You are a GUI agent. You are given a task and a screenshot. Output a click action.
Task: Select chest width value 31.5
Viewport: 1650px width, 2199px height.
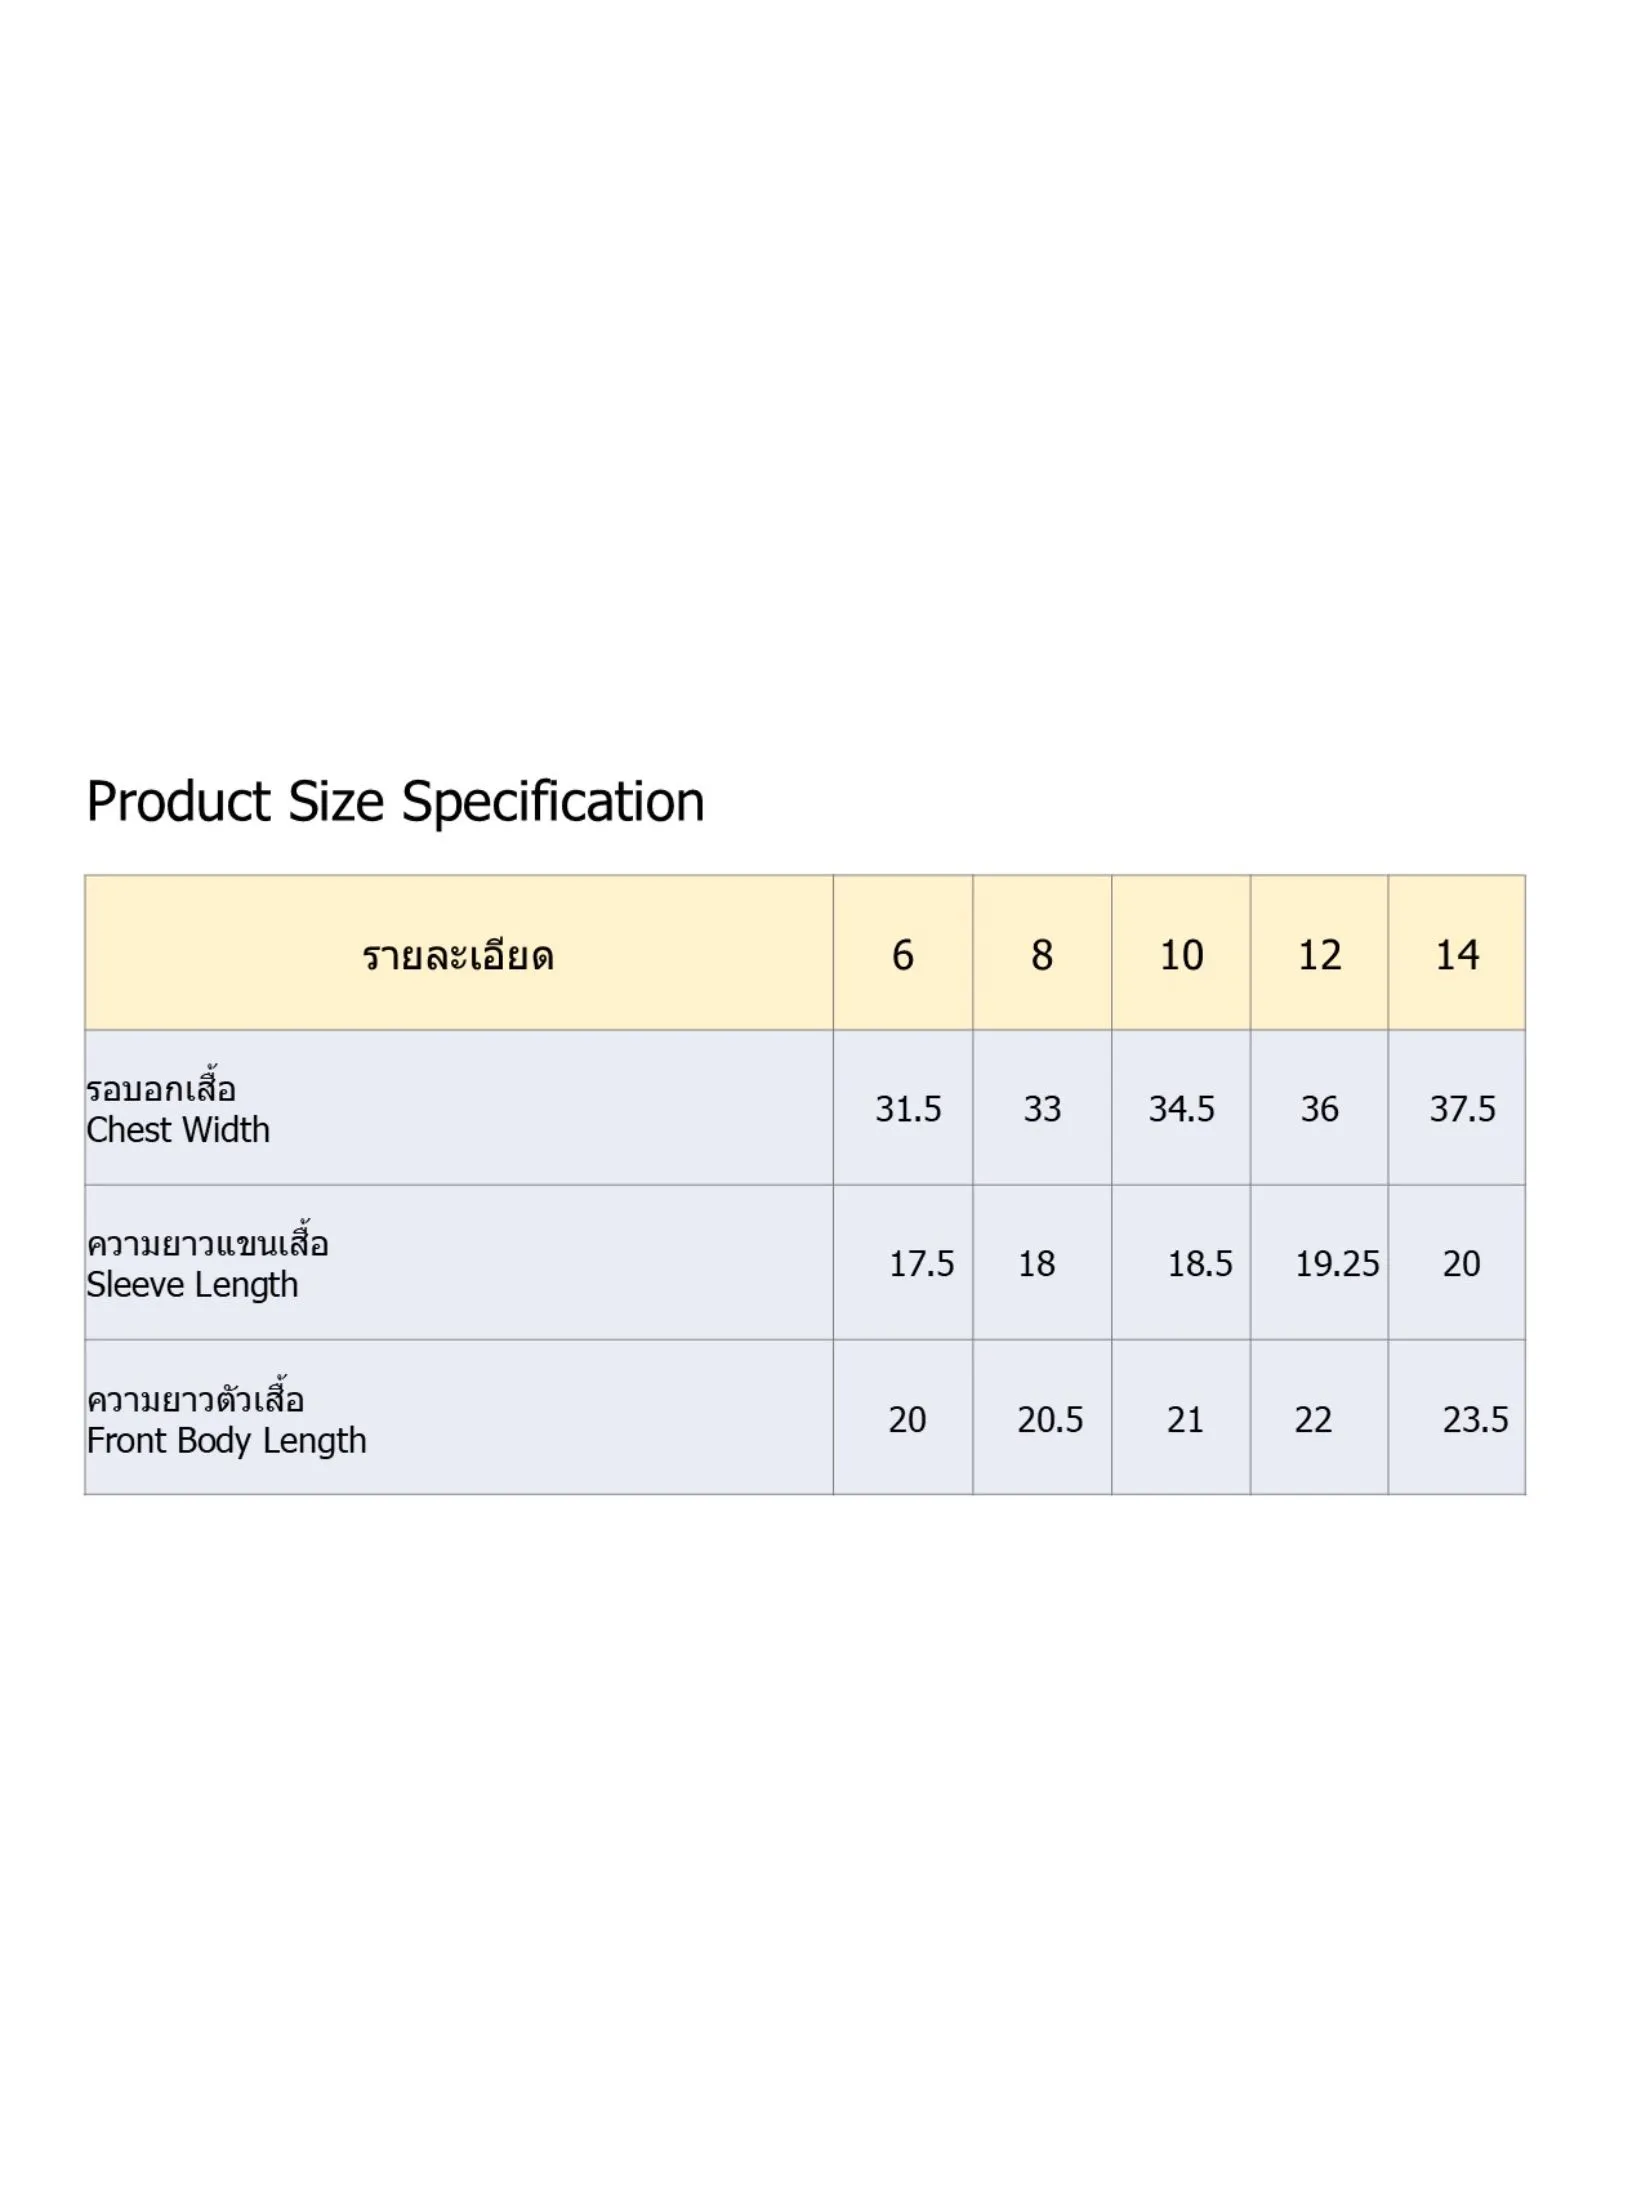(908, 1109)
